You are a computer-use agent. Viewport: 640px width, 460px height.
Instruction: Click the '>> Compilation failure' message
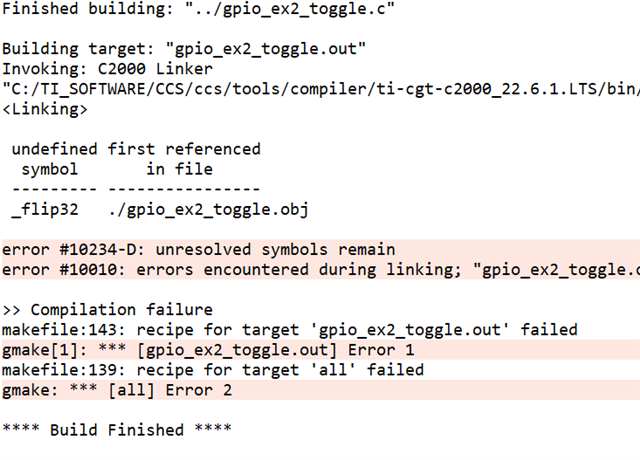pyautogui.click(x=107, y=309)
